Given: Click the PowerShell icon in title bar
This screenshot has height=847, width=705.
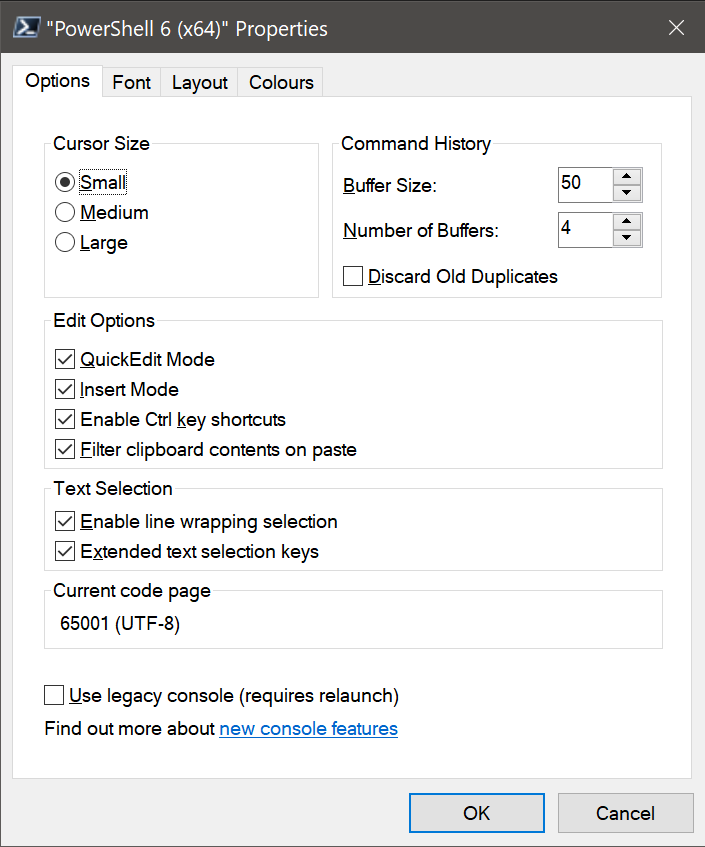Looking at the screenshot, I should [x=26, y=27].
